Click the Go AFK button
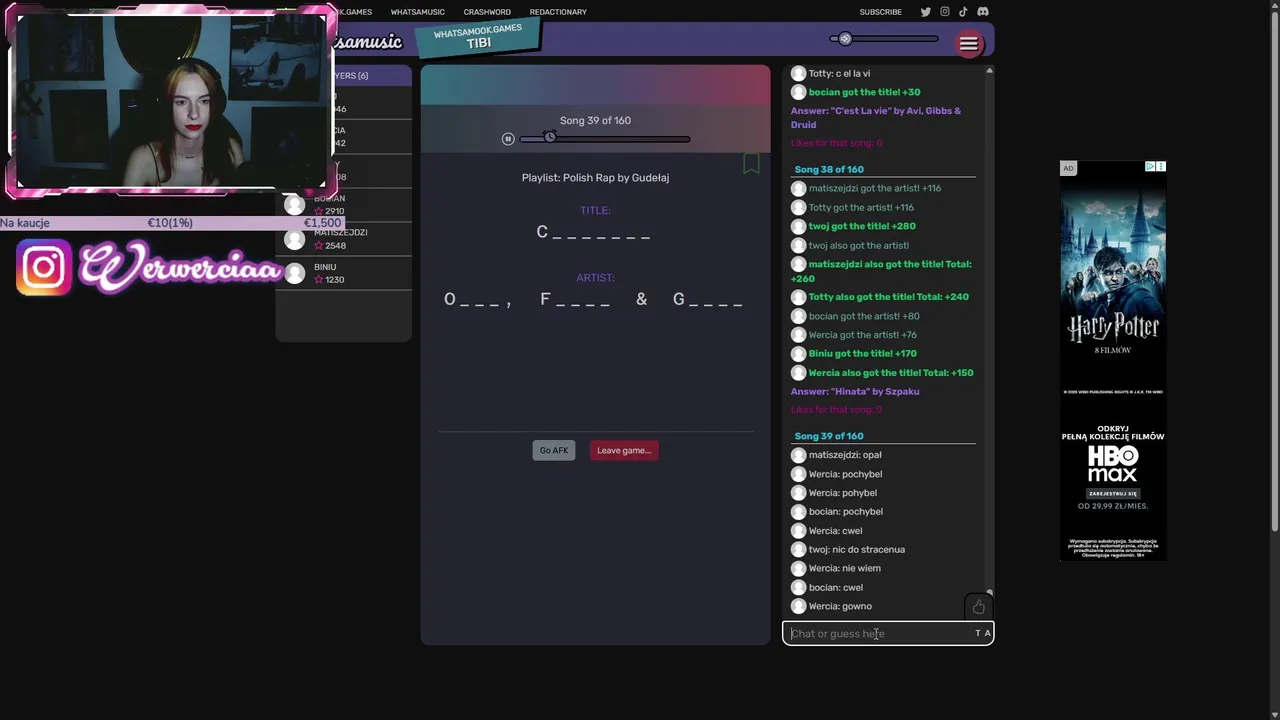The width and height of the screenshot is (1280, 720). (554, 450)
